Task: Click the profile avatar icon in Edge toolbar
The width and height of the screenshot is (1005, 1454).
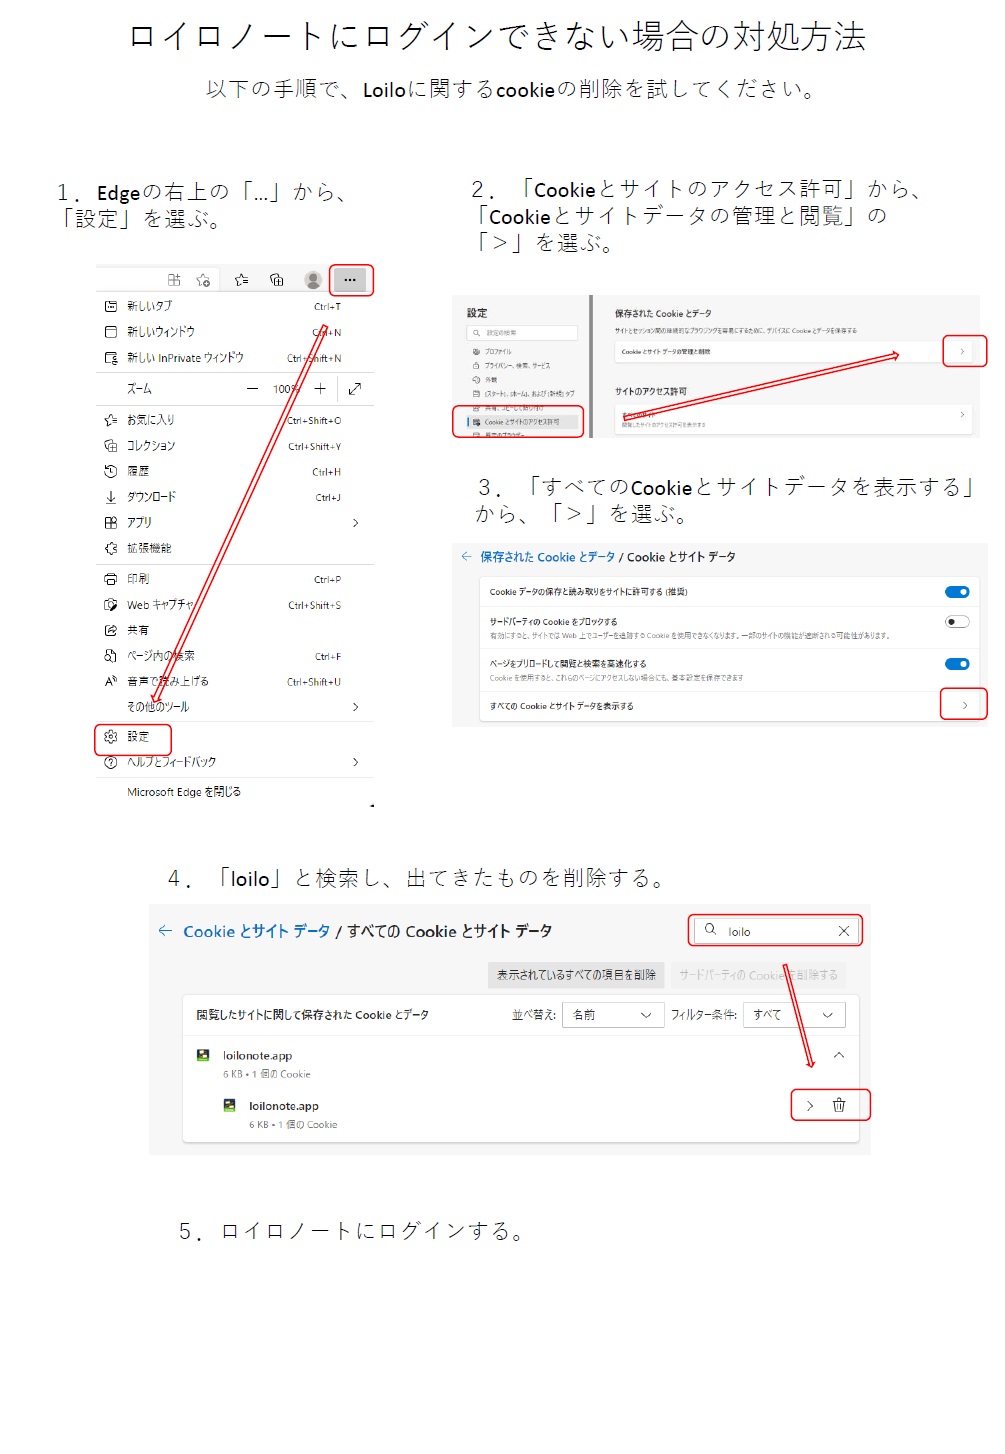Action: (313, 280)
